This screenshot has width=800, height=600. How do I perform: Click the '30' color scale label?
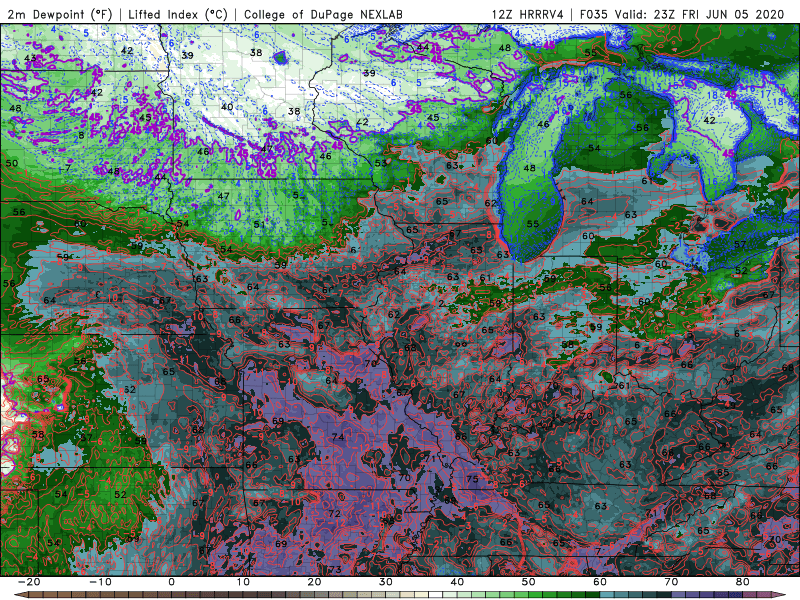tap(386, 582)
